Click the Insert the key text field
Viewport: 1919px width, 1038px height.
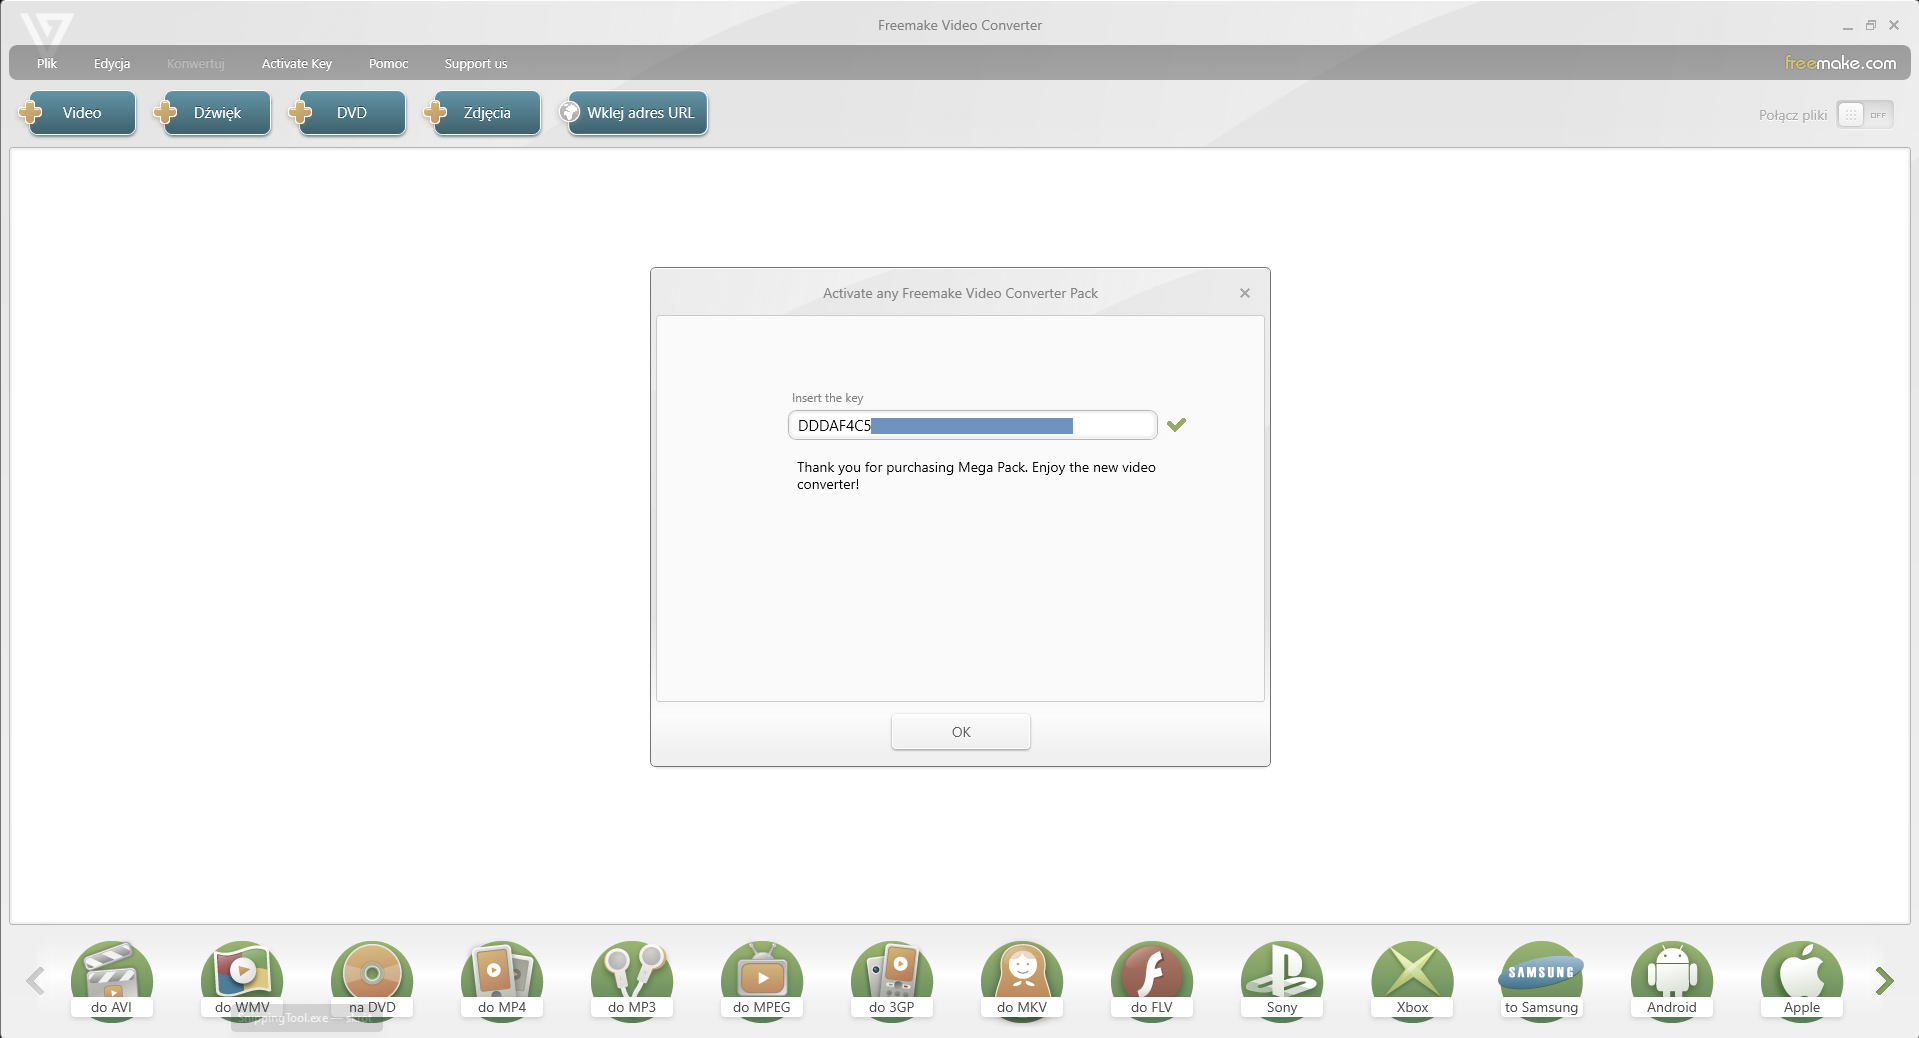[x=973, y=425]
